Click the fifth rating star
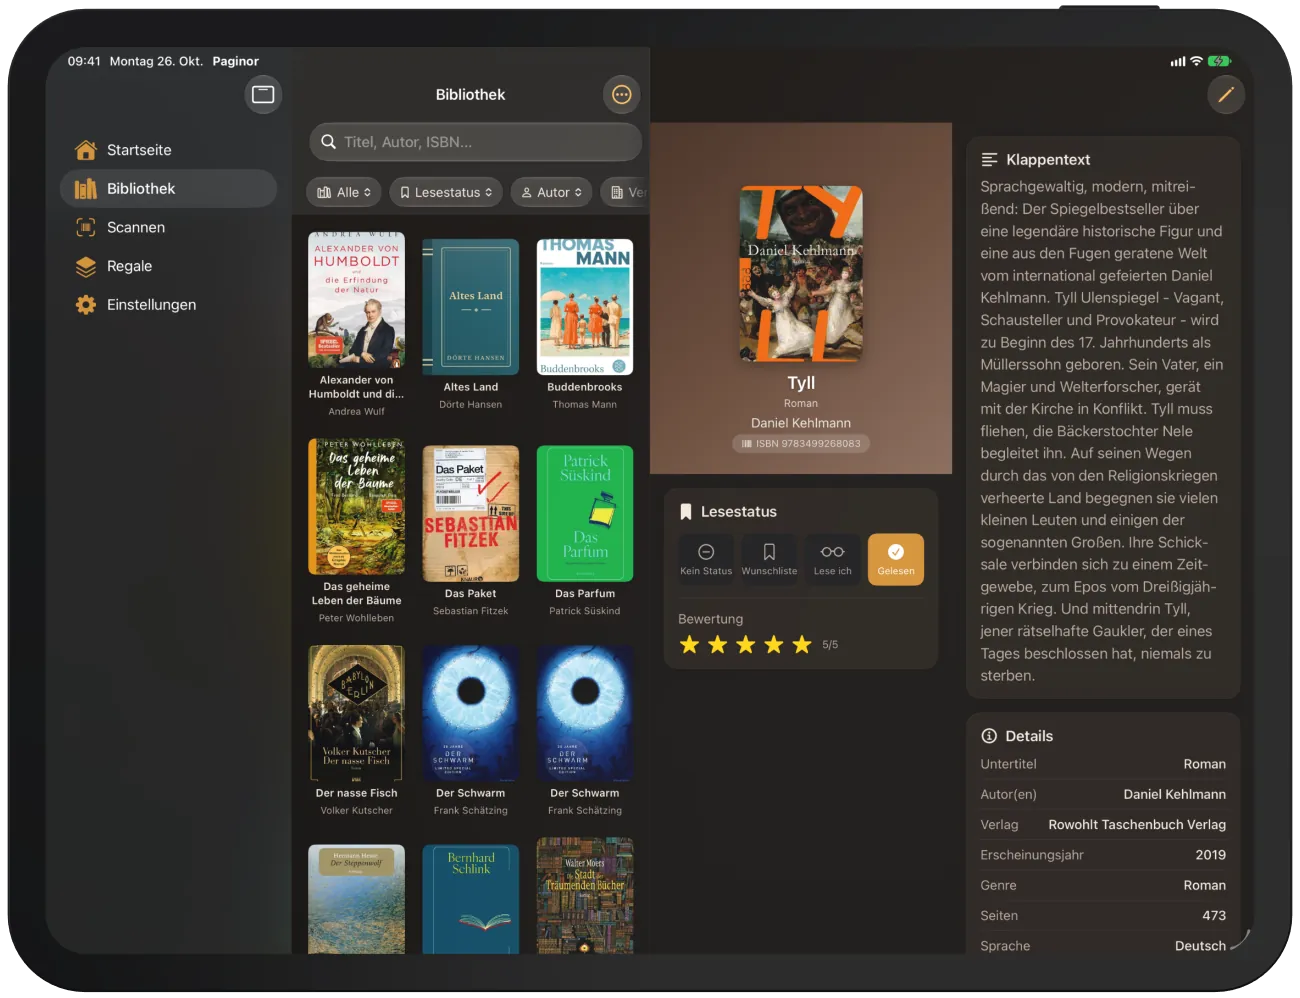 pos(801,645)
